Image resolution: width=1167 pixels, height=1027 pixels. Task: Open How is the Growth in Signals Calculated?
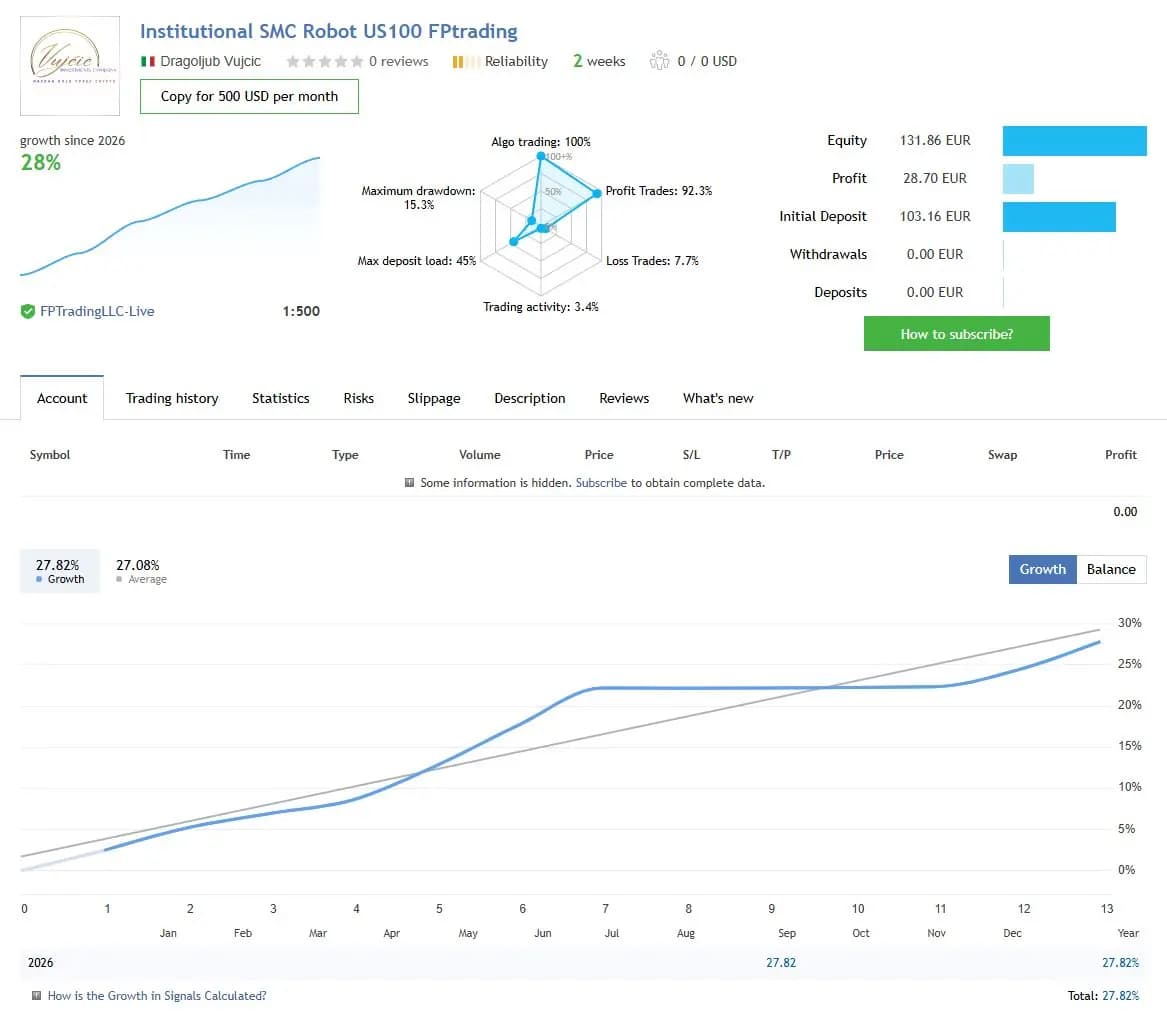click(x=157, y=996)
